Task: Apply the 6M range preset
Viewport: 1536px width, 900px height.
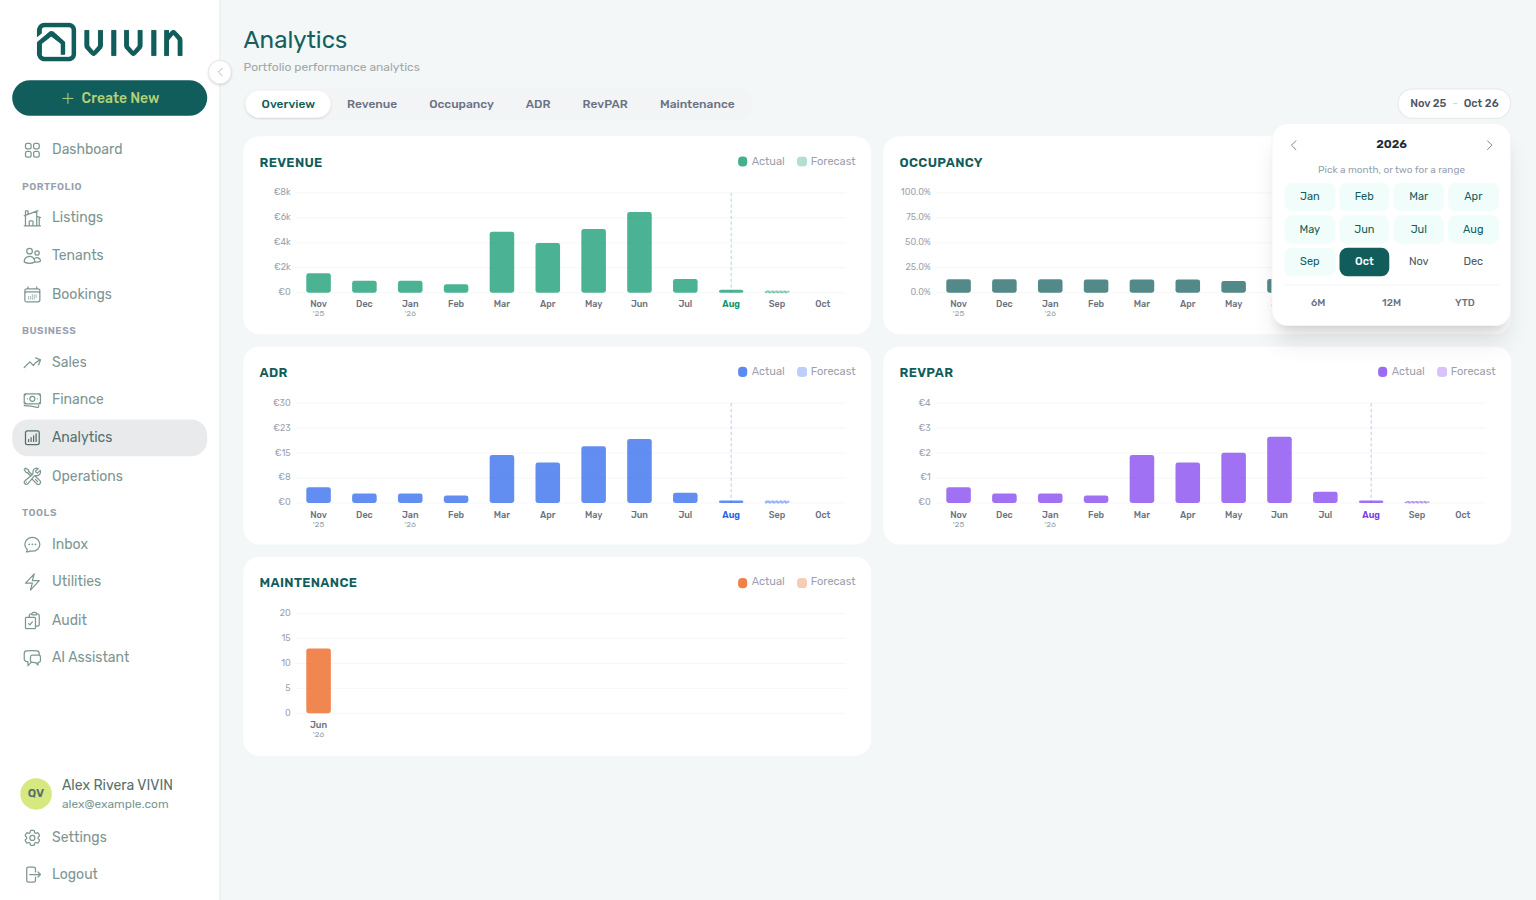Action: pos(1318,303)
